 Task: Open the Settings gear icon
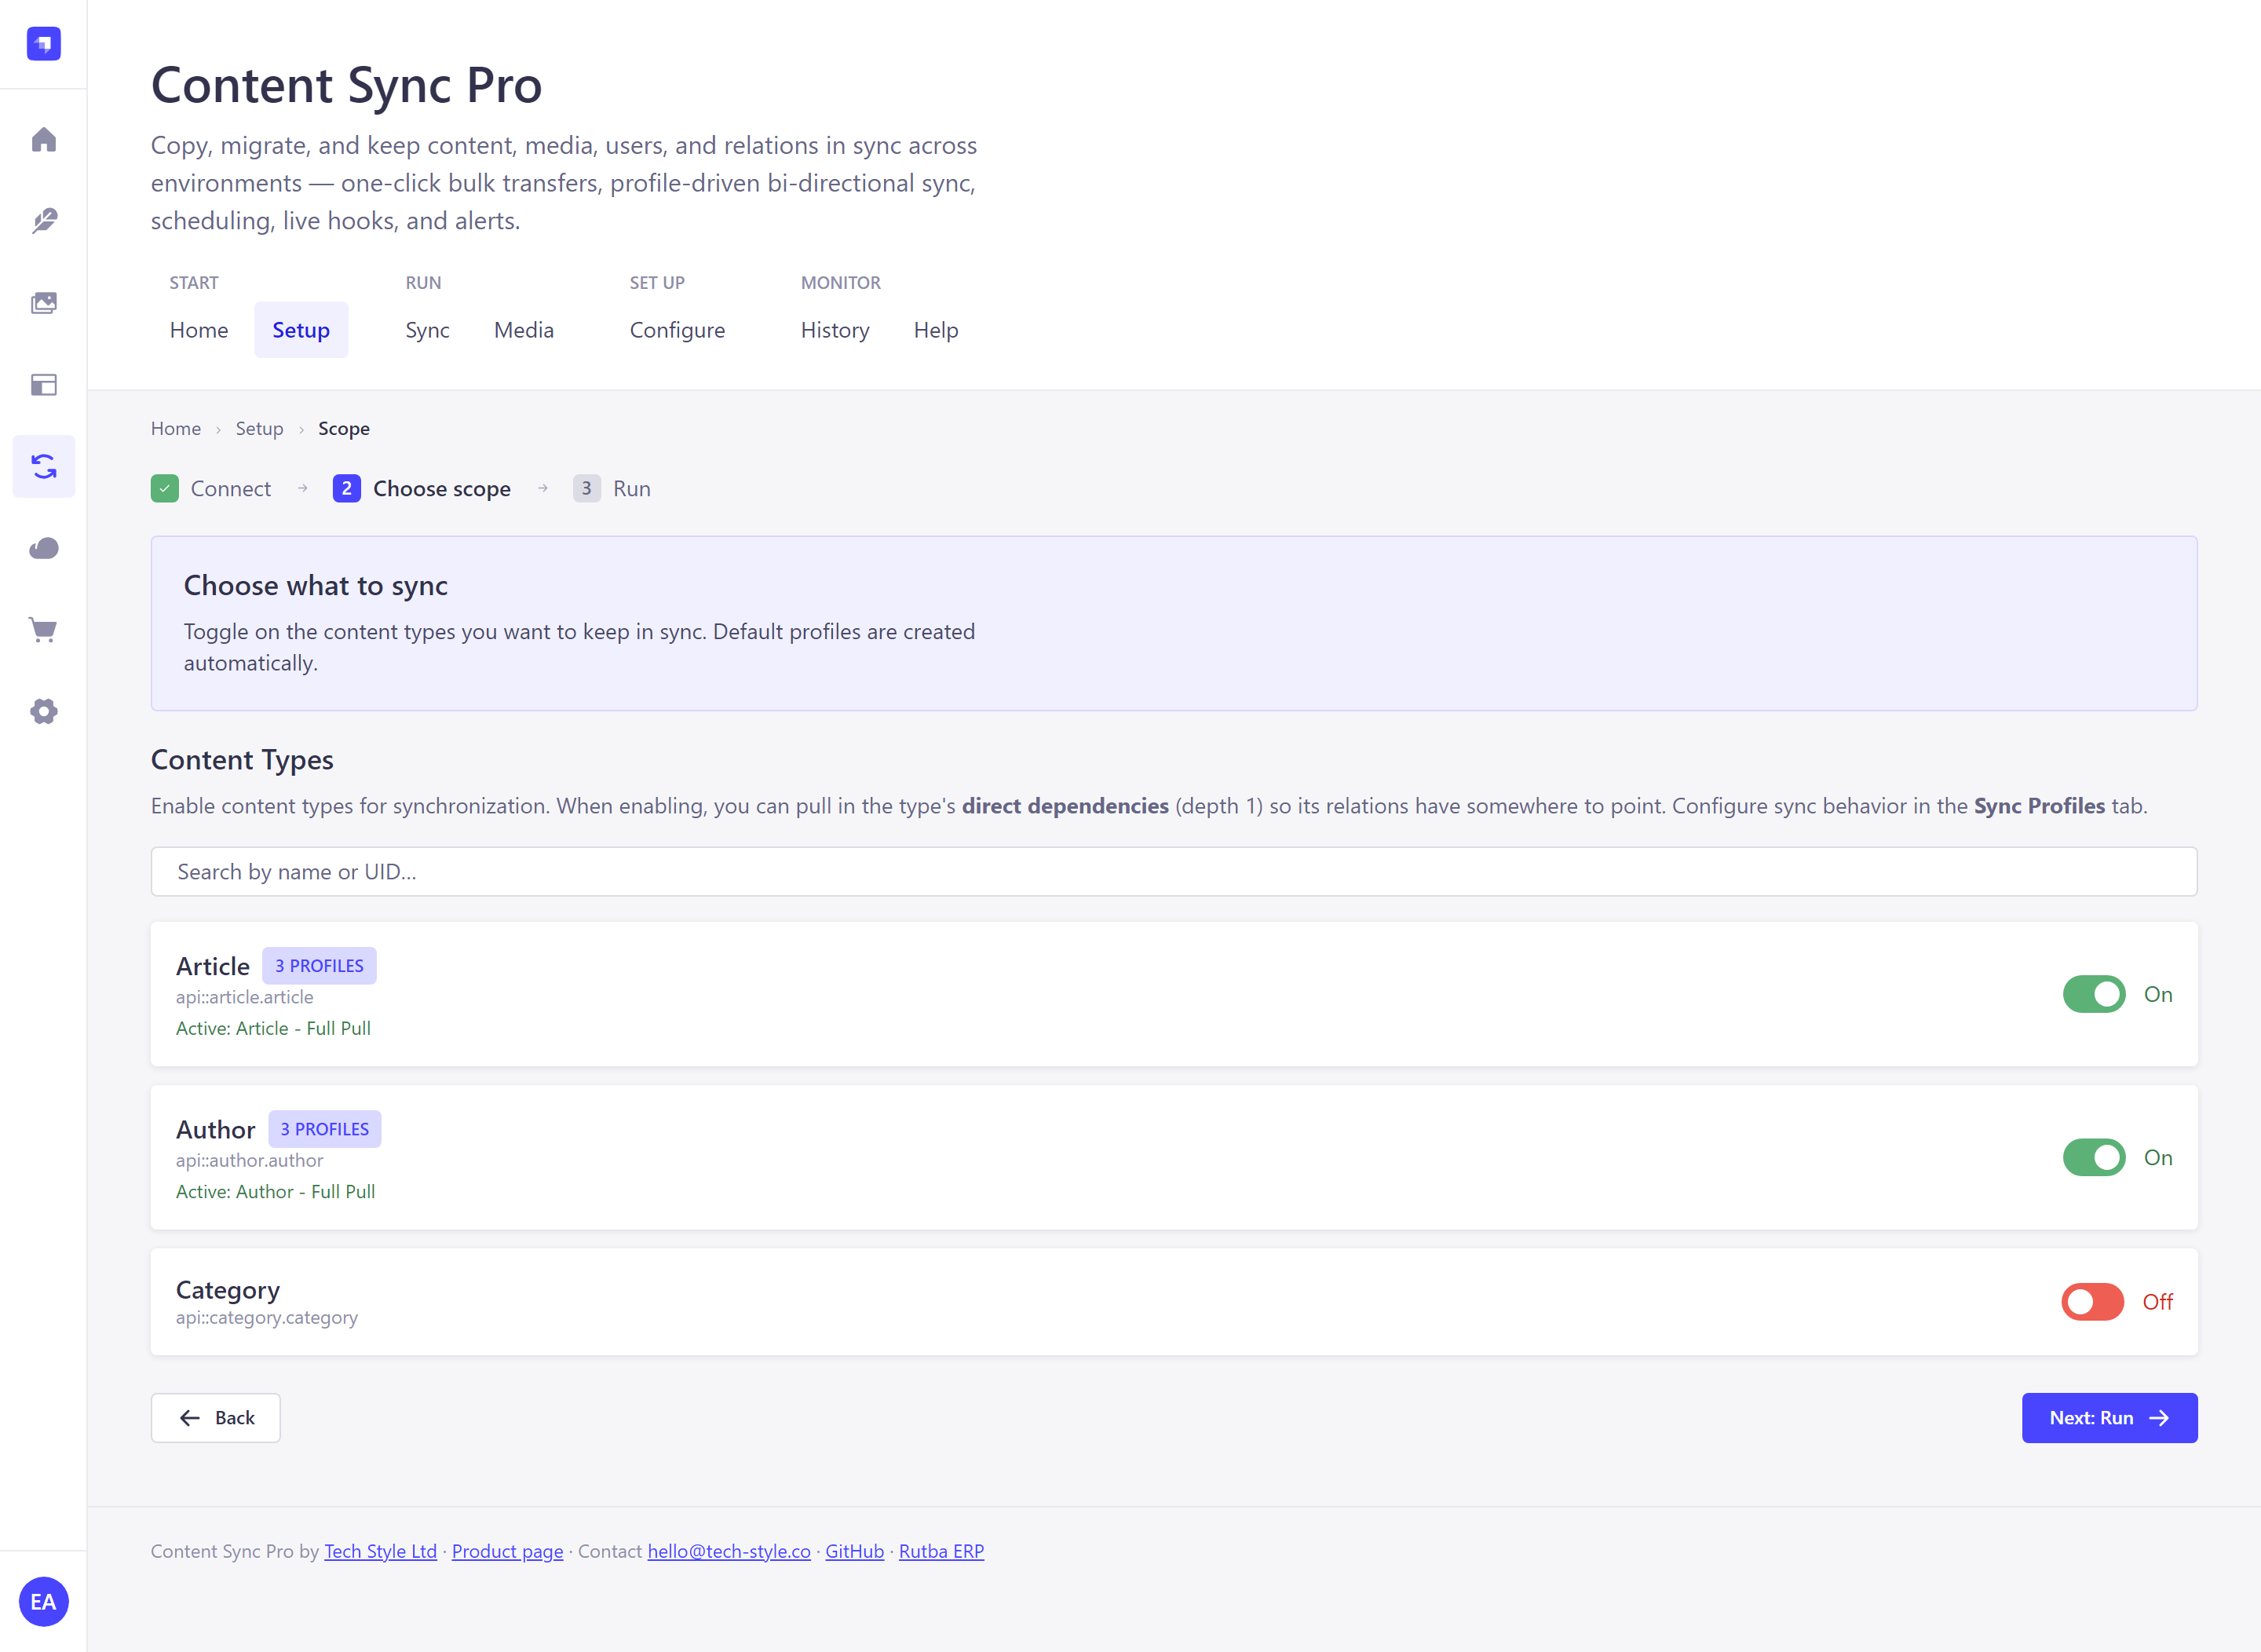pyautogui.click(x=43, y=712)
